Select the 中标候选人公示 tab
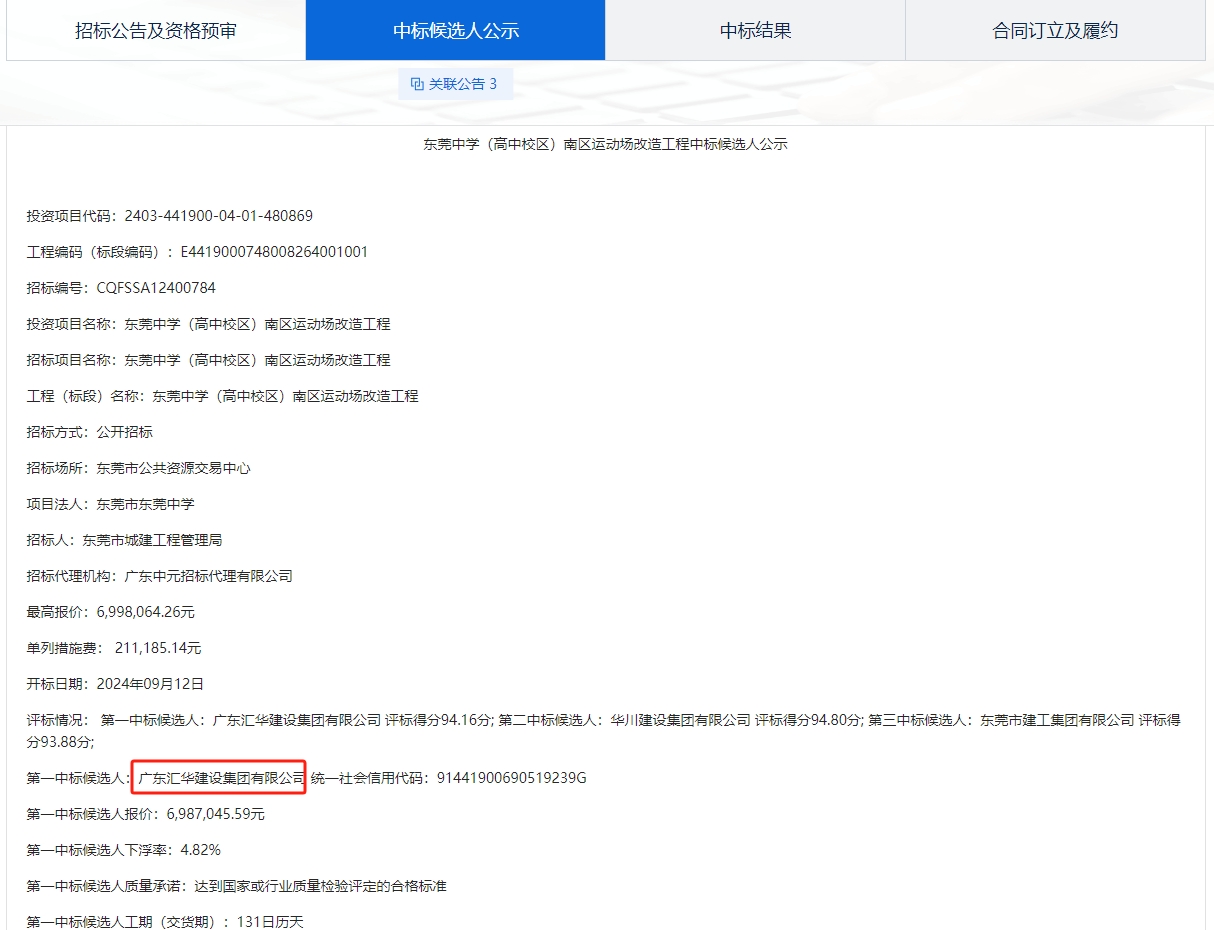 pyautogui.click(x=455, y=30)
